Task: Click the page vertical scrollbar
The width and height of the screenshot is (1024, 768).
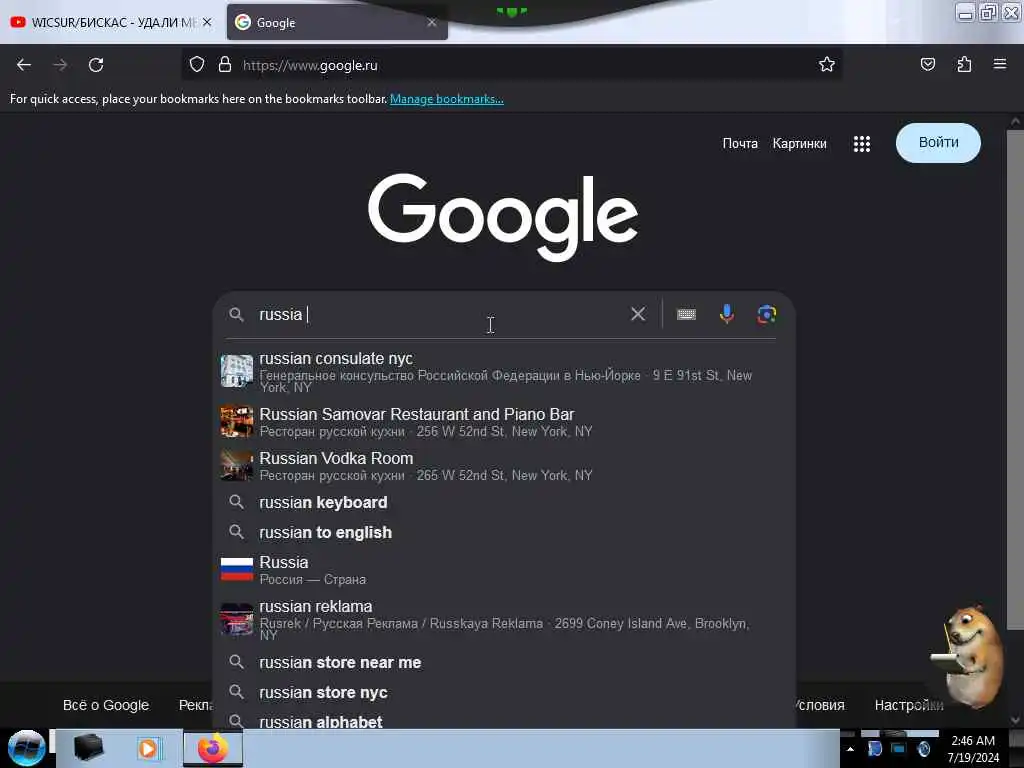Action: coord(1015,379)
